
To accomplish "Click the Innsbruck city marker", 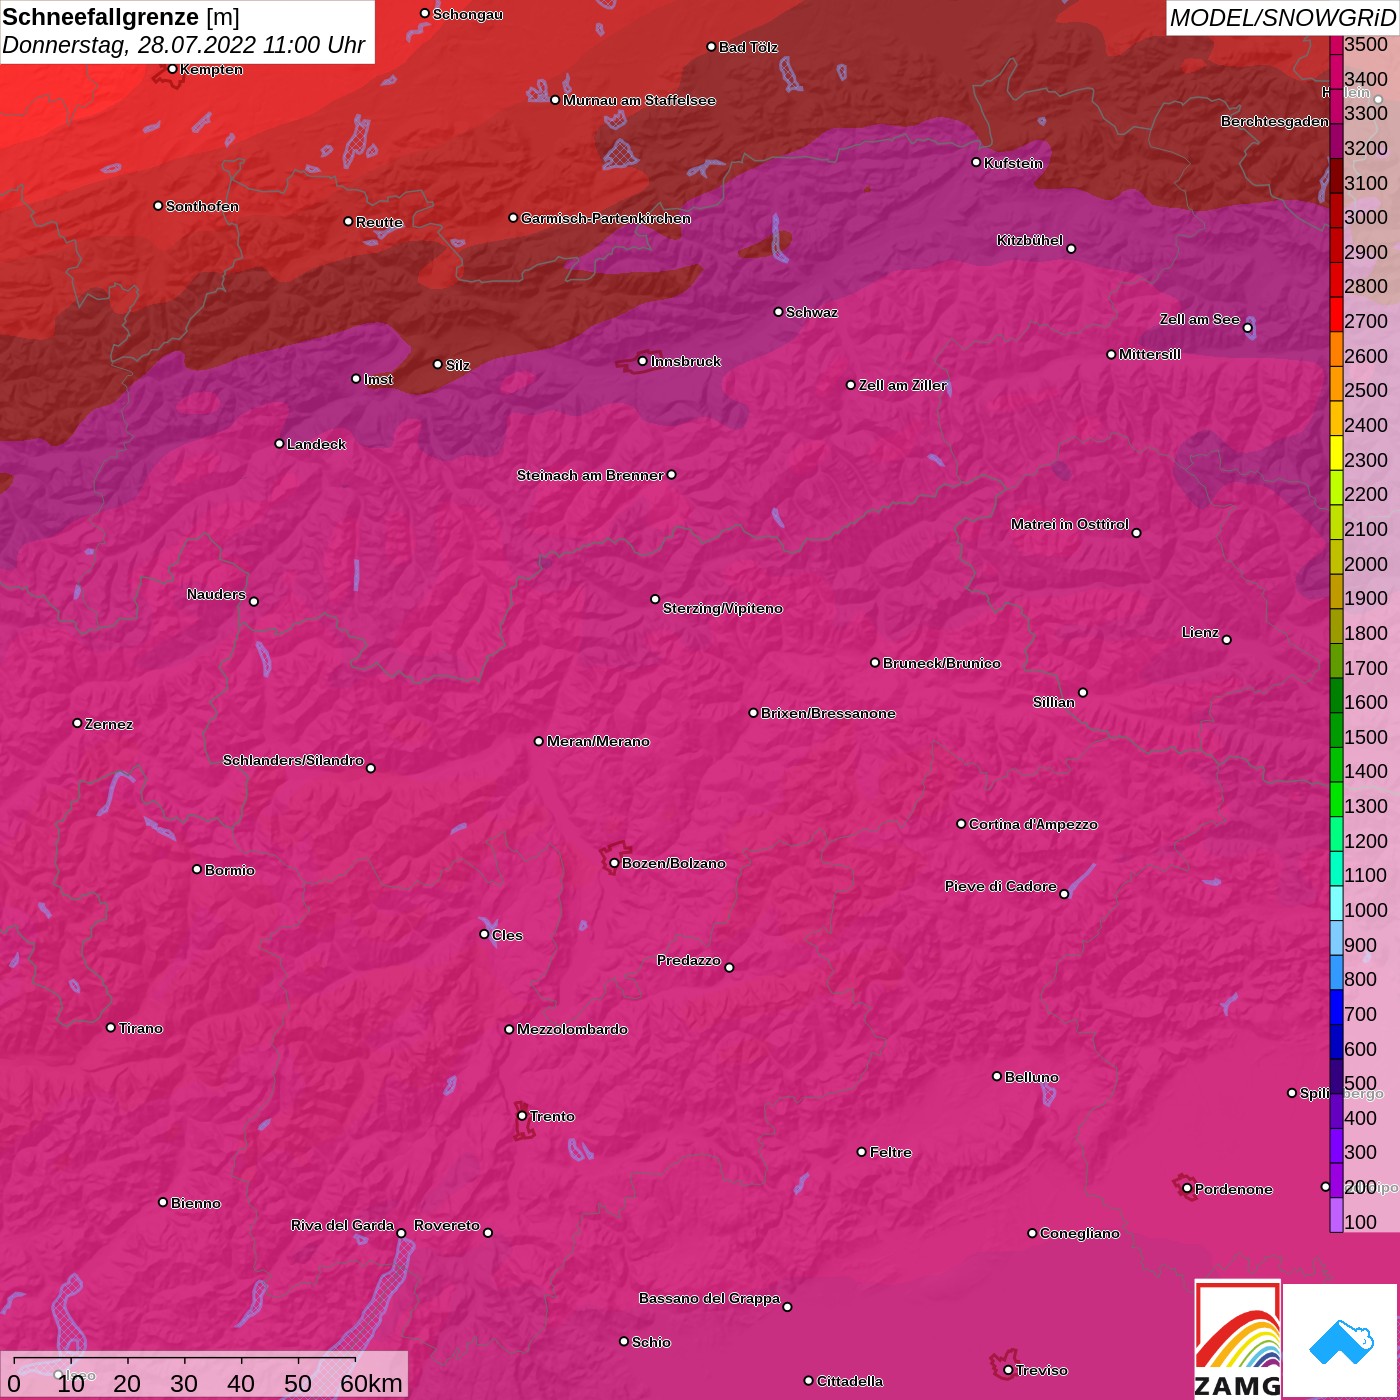I will click(642, 361).
